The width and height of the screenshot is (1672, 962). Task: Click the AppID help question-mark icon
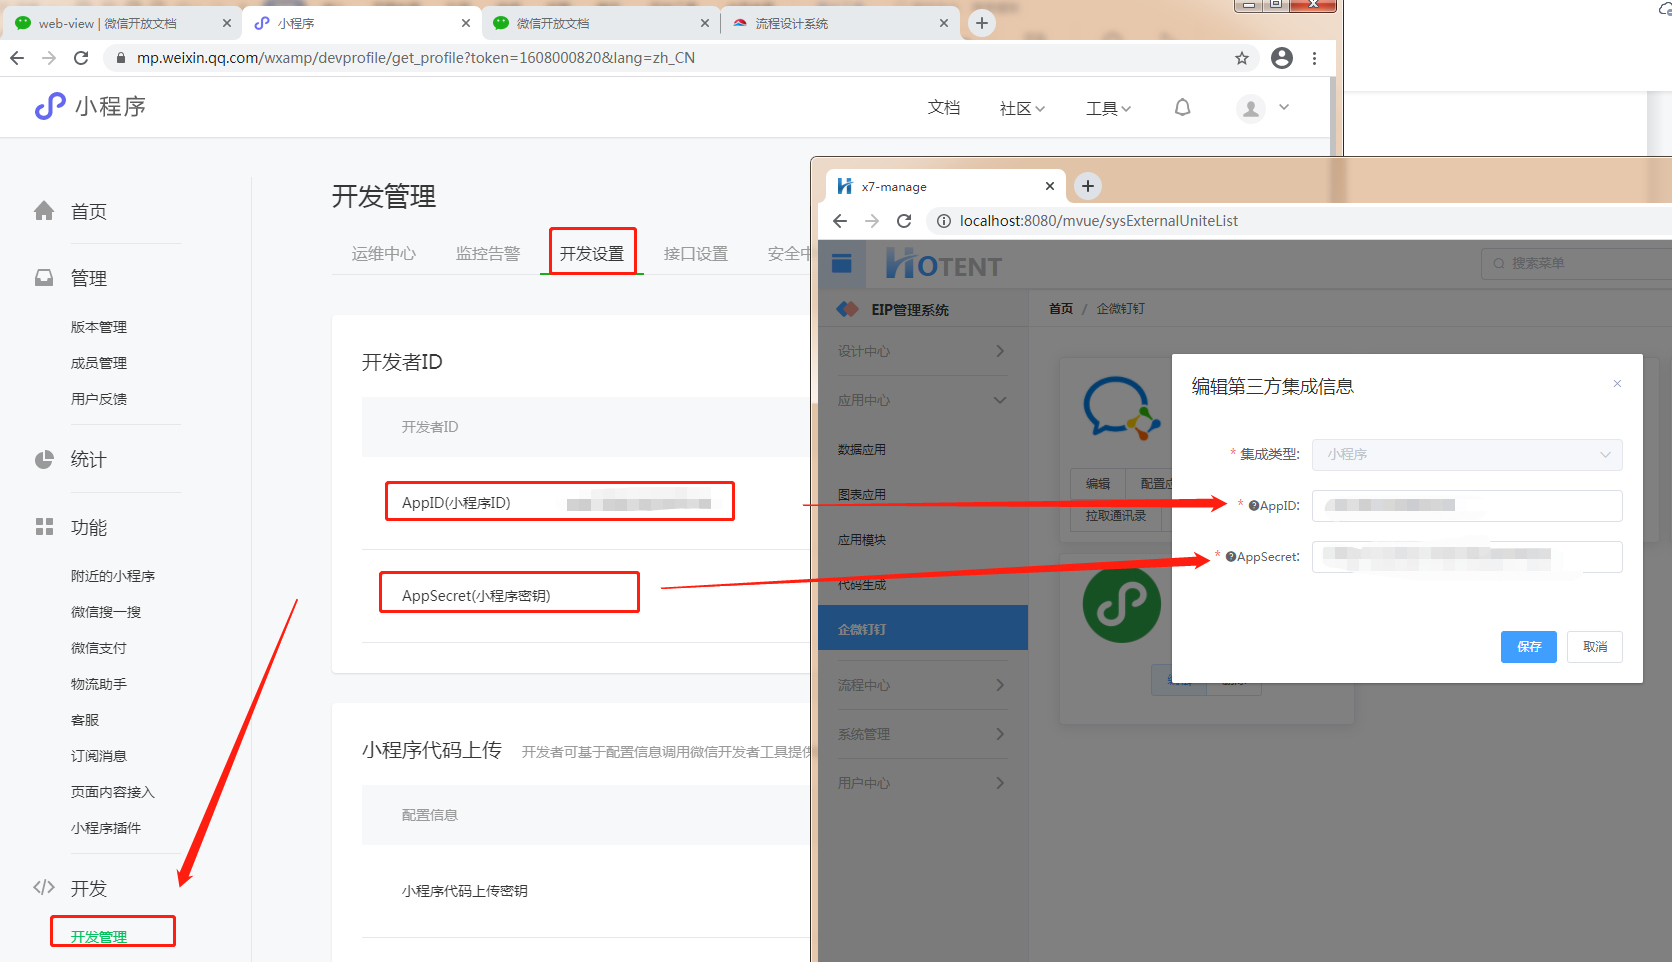coord(1254,506)
